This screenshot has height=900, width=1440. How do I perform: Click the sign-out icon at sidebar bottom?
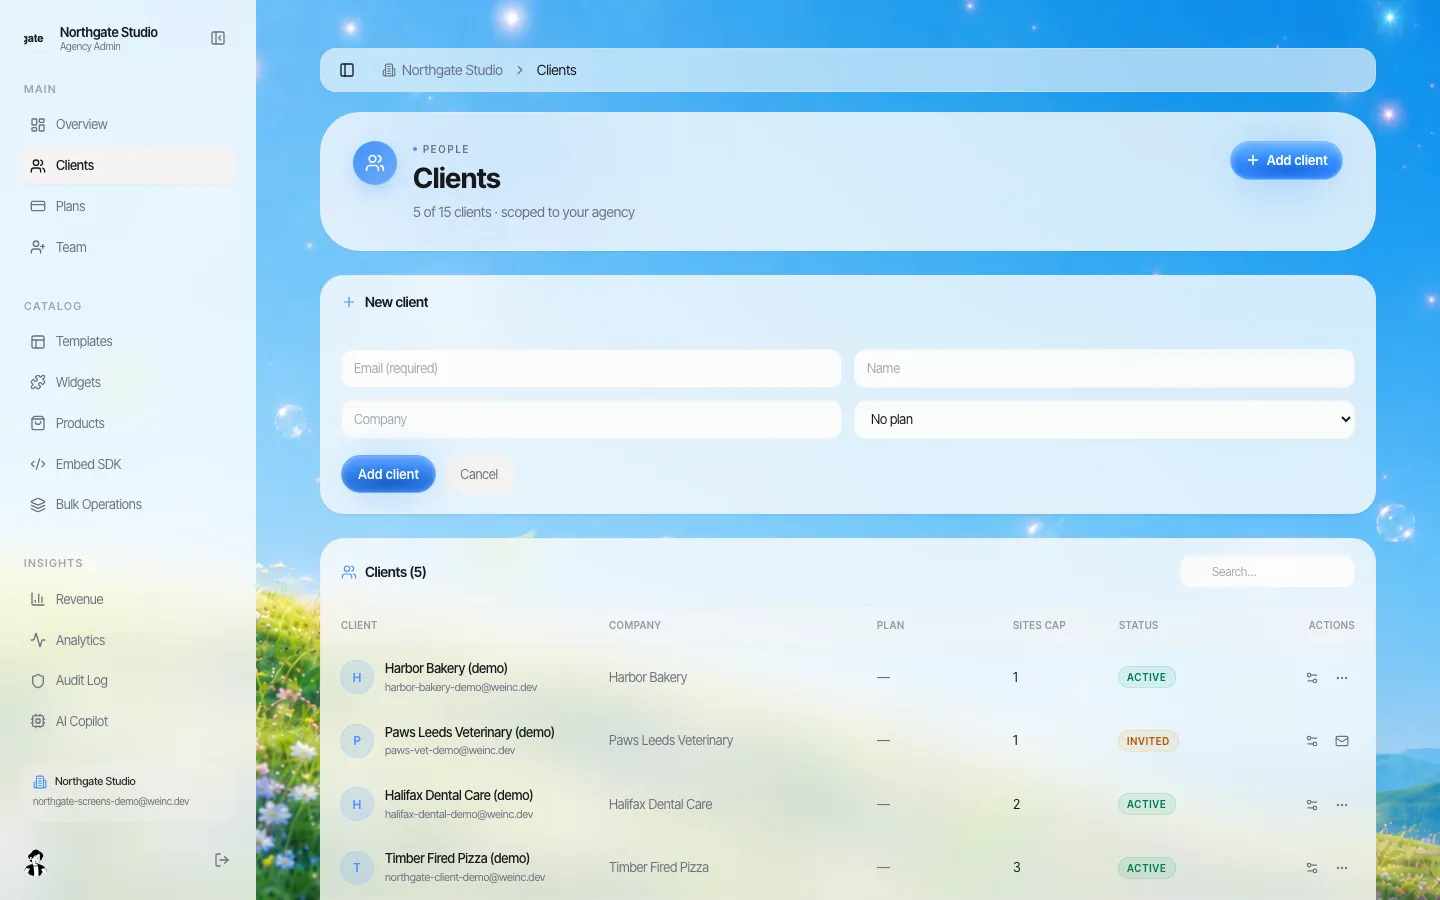click(222, 861)
